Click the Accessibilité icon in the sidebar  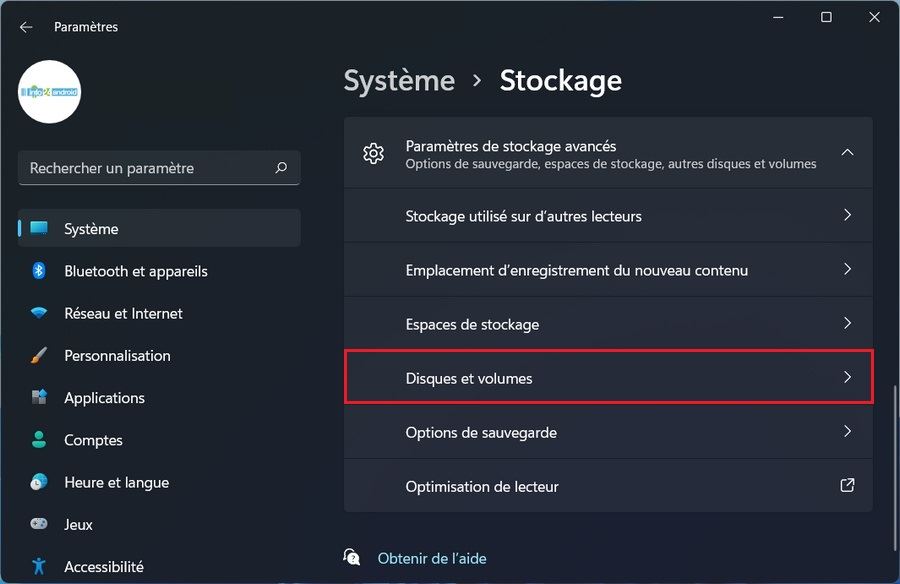pyautogui.click(x=40, y=566)
